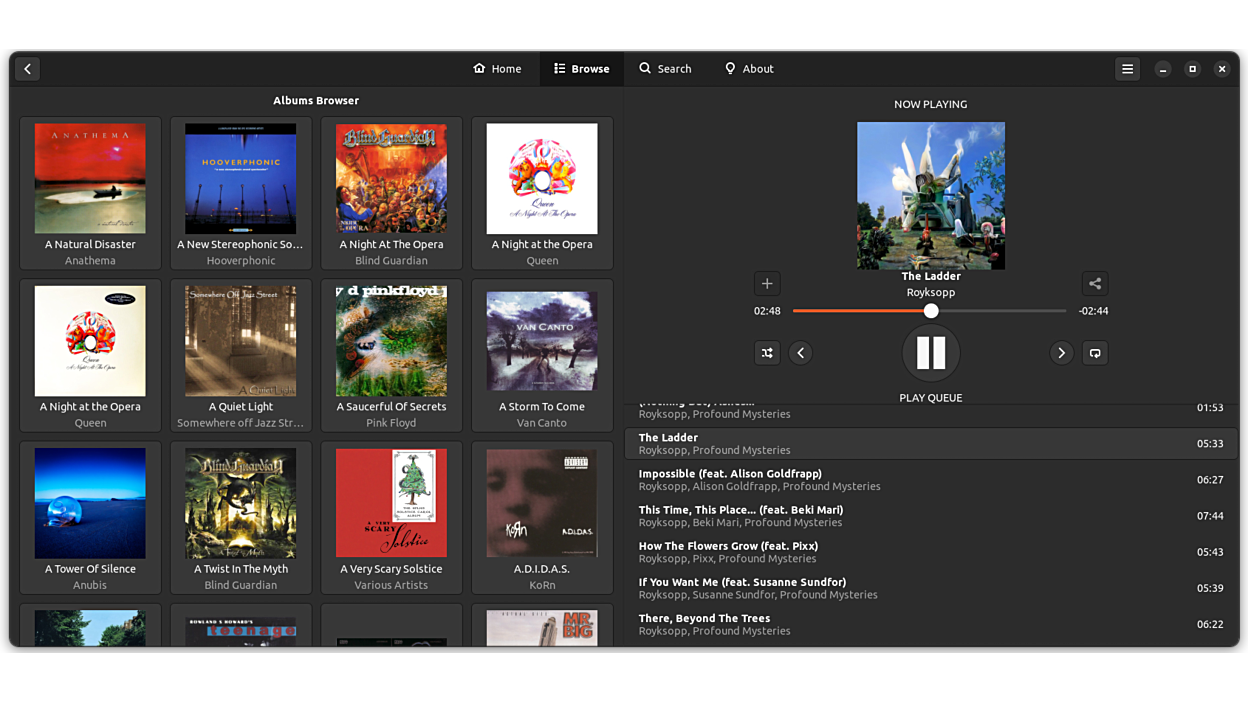Viewport: 1248px width, 702px height.
Task: Open the hamburger menu
Action: point(1127,69)
